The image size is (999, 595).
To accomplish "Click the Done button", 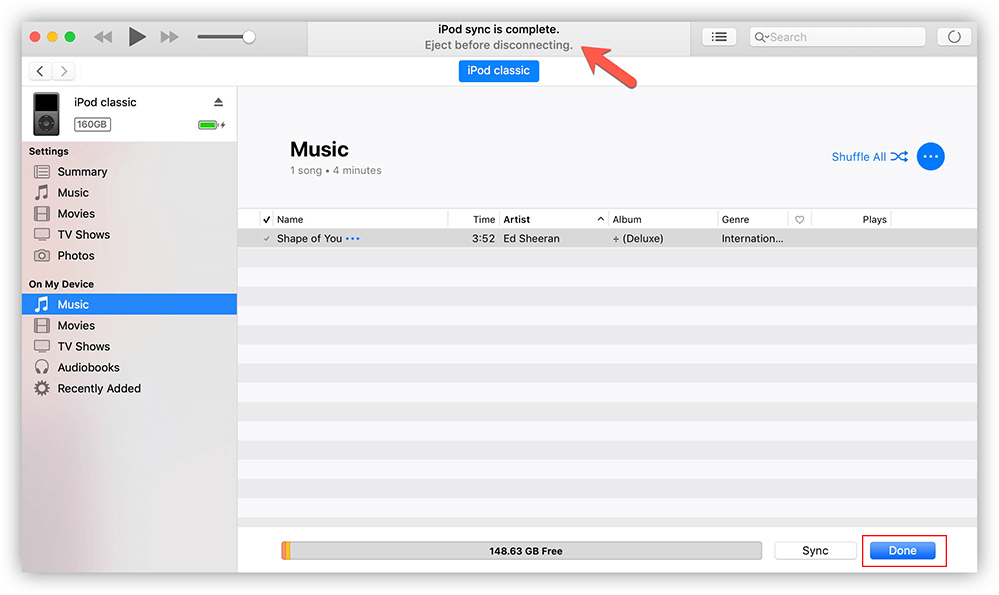I will pyautogui.click(x=902, y=551).
